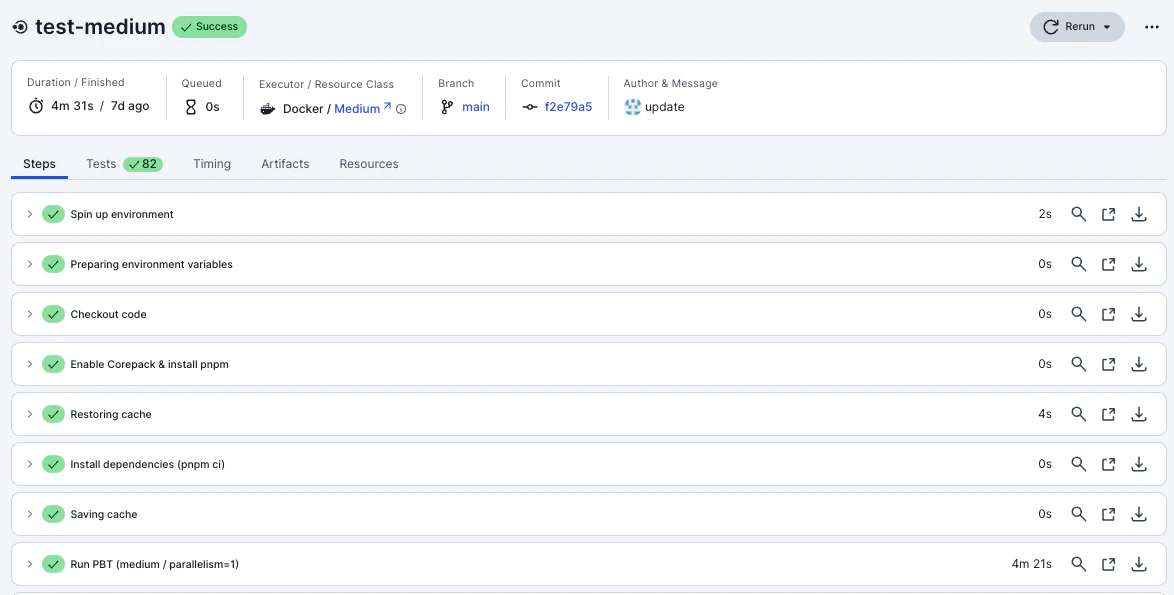Click the Success status badge

[210, 27]
